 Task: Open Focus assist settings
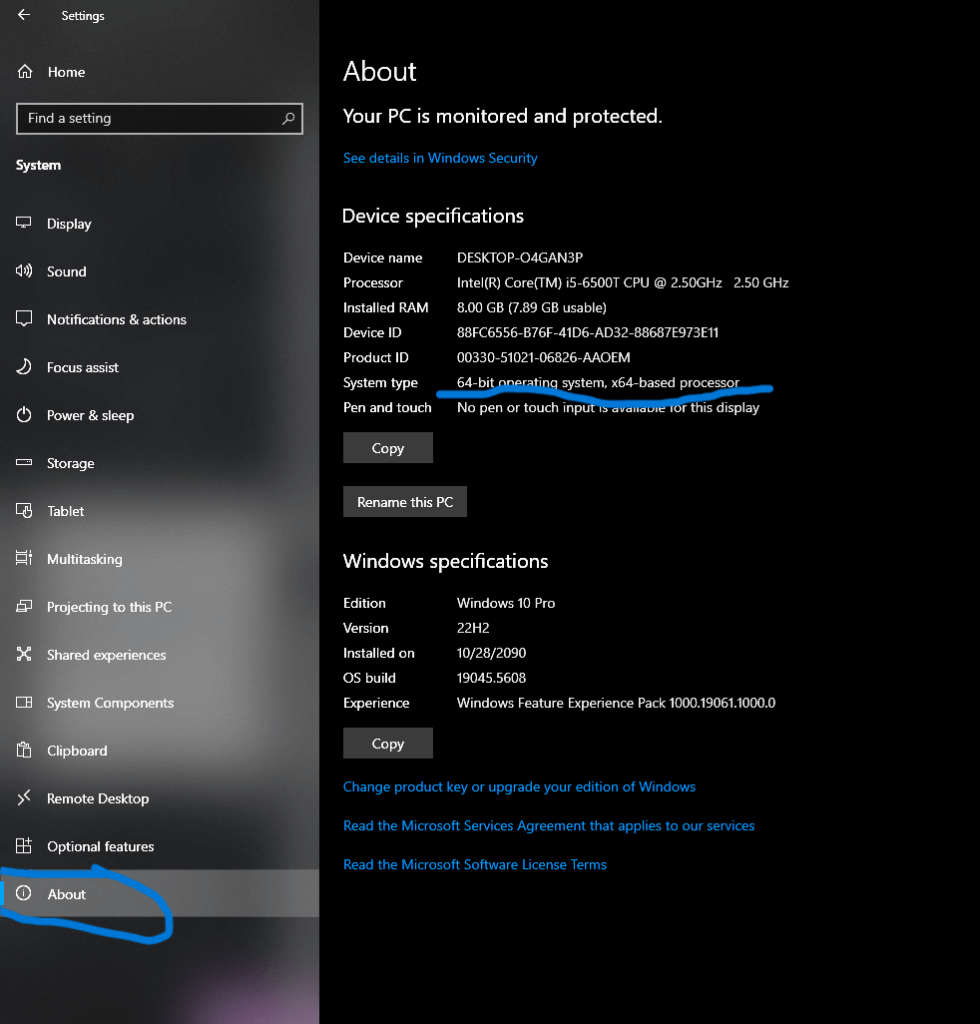tap(159, 367)
